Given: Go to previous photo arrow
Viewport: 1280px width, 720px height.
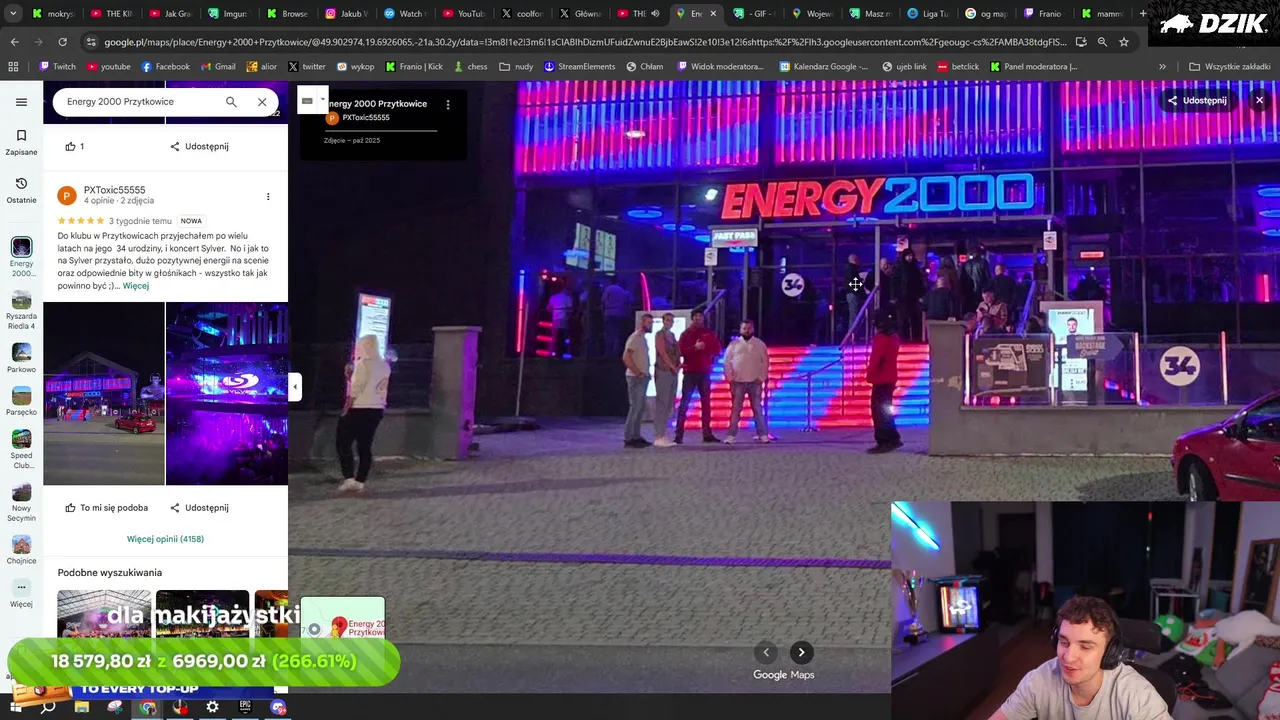Looking at the screenshot, I should [x=766, y=652].
